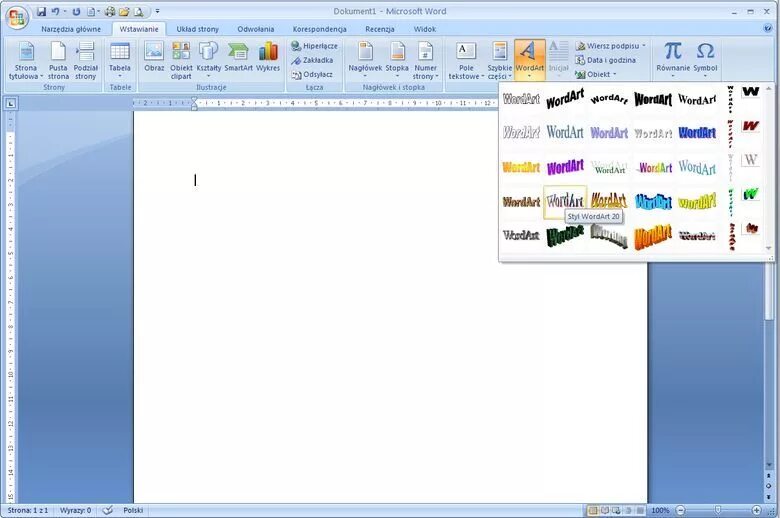Insert a Hiperłącze hyperlink
780x518 pixels.
314,46
